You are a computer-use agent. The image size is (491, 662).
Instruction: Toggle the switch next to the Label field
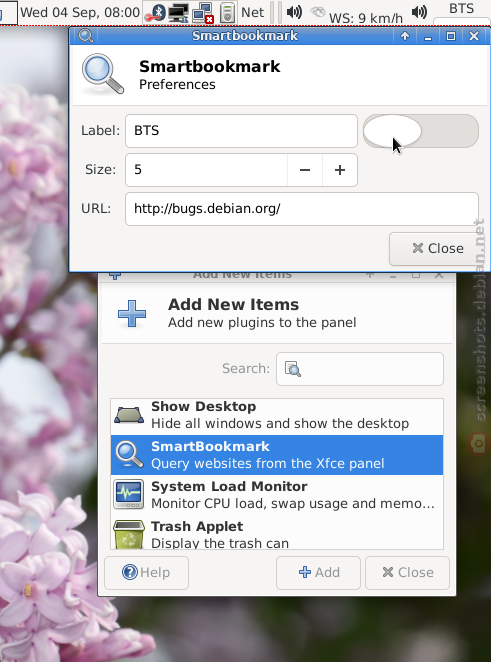tap(420, 131)
